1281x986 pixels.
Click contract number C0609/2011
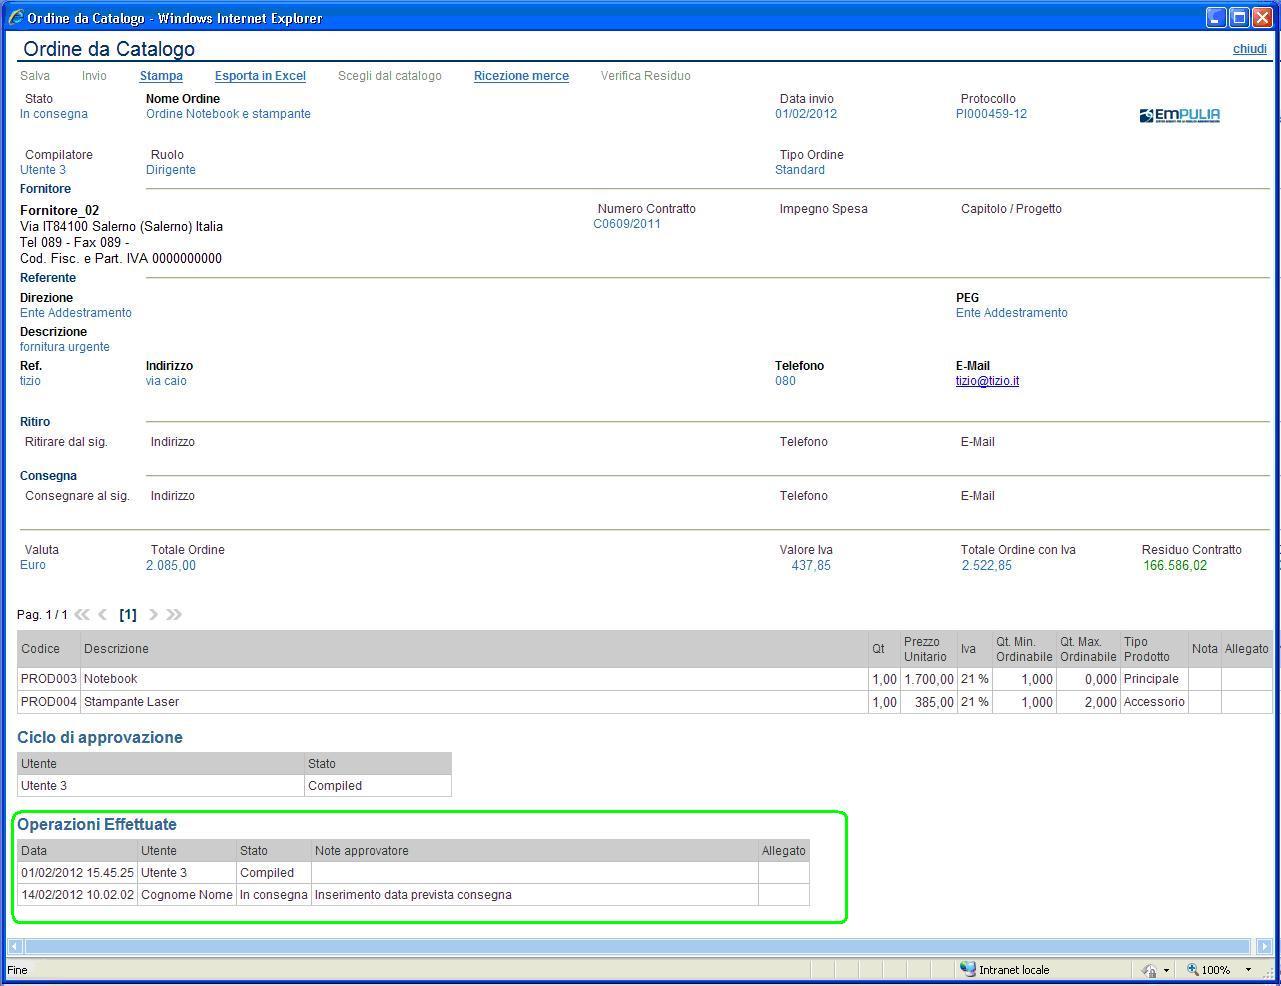click(x=627, y=224)
